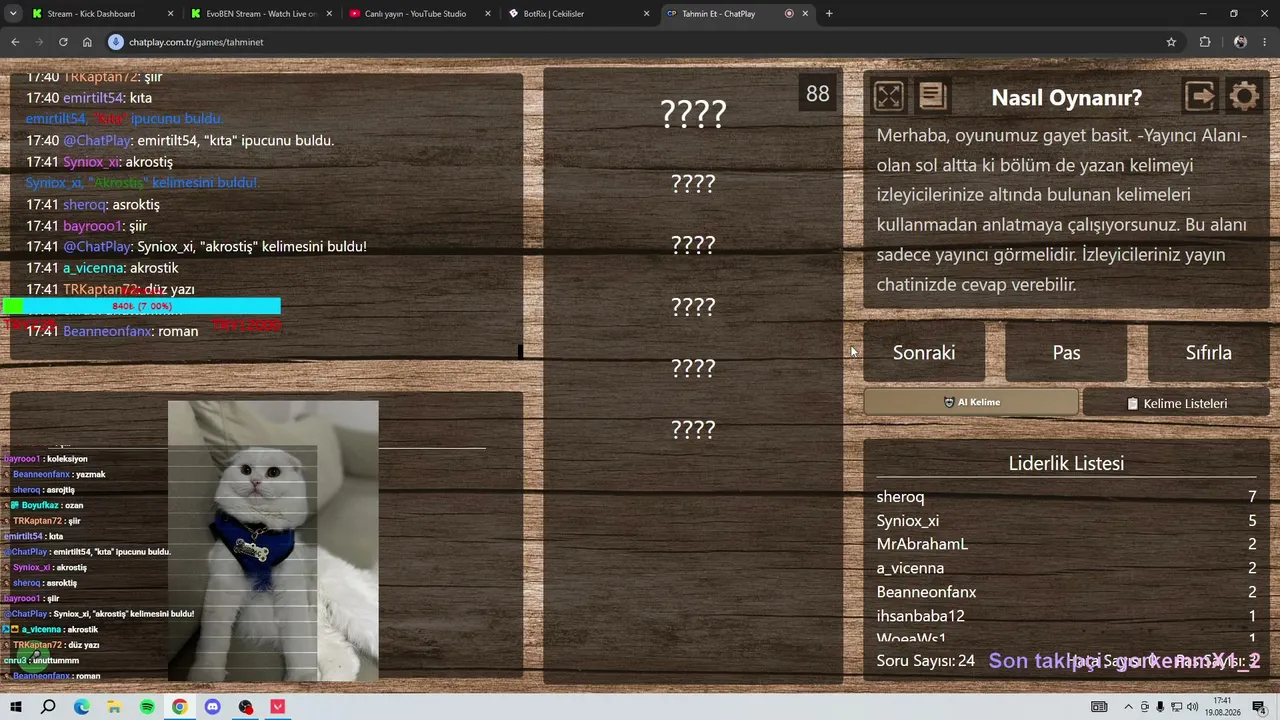This screenshot has height=720, width=1280.
Task: Open the notification center
Action: click(1259, 707)
